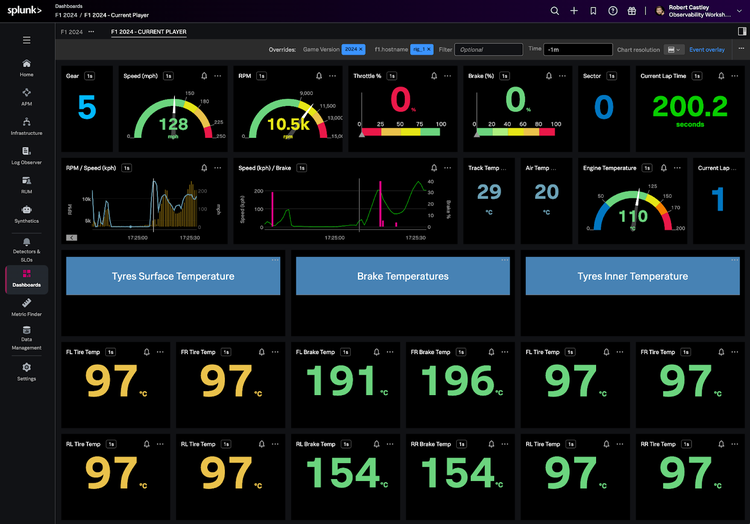Switch to the F1 2024 tab
The height and width of the screenshot is (524, 750).
pos(72,32)
